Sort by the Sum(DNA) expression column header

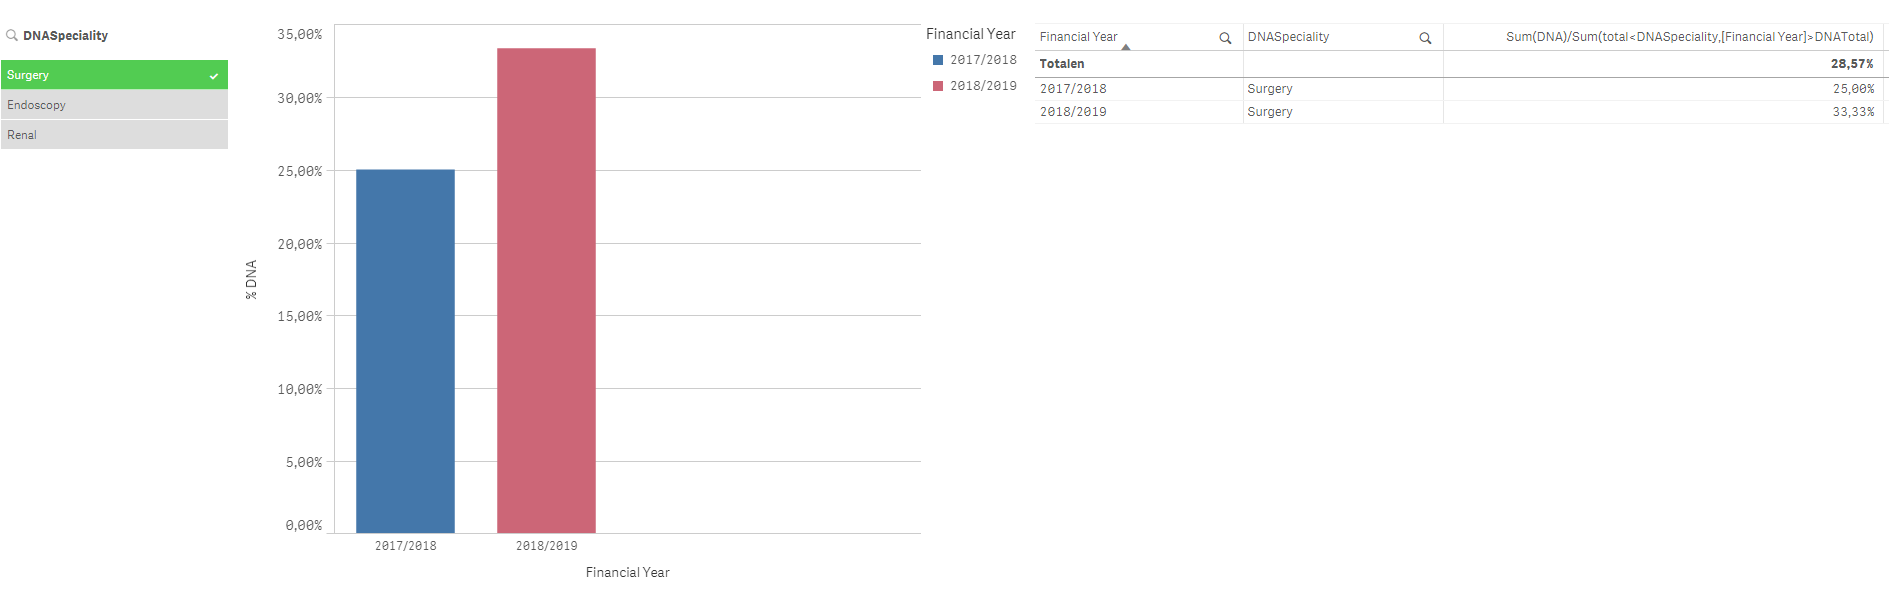[1689, 37]
